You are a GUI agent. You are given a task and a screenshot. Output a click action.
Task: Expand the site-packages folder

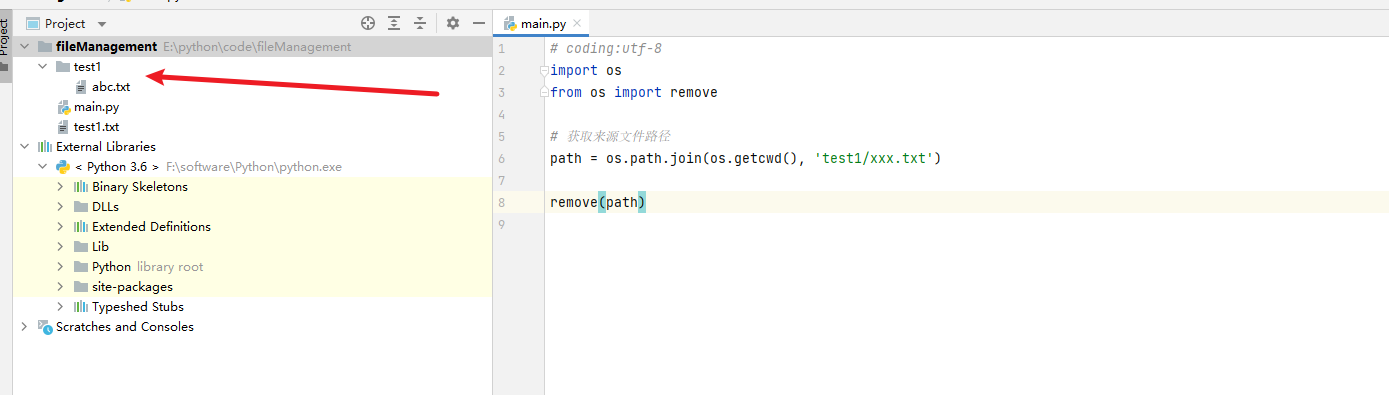click(x=60, y=287)
